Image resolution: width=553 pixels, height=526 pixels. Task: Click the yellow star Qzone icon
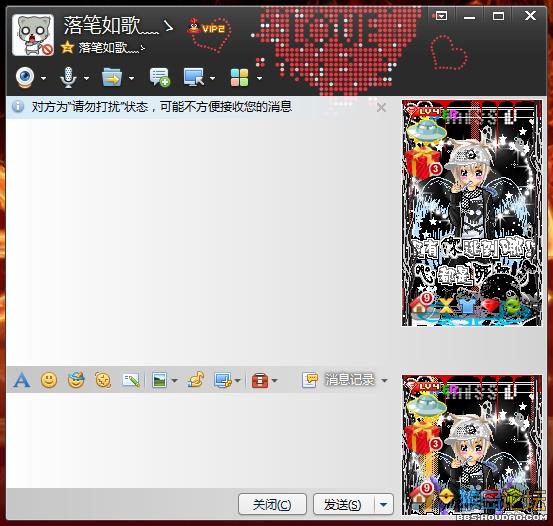(x=67, y=47)
